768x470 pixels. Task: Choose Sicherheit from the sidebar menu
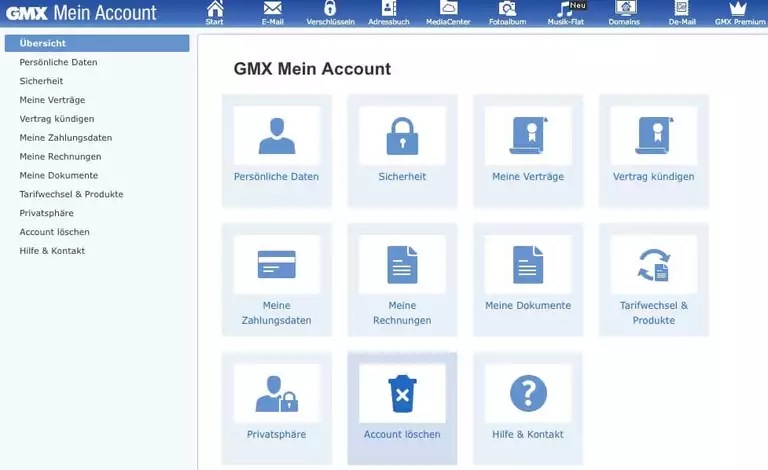41,81
